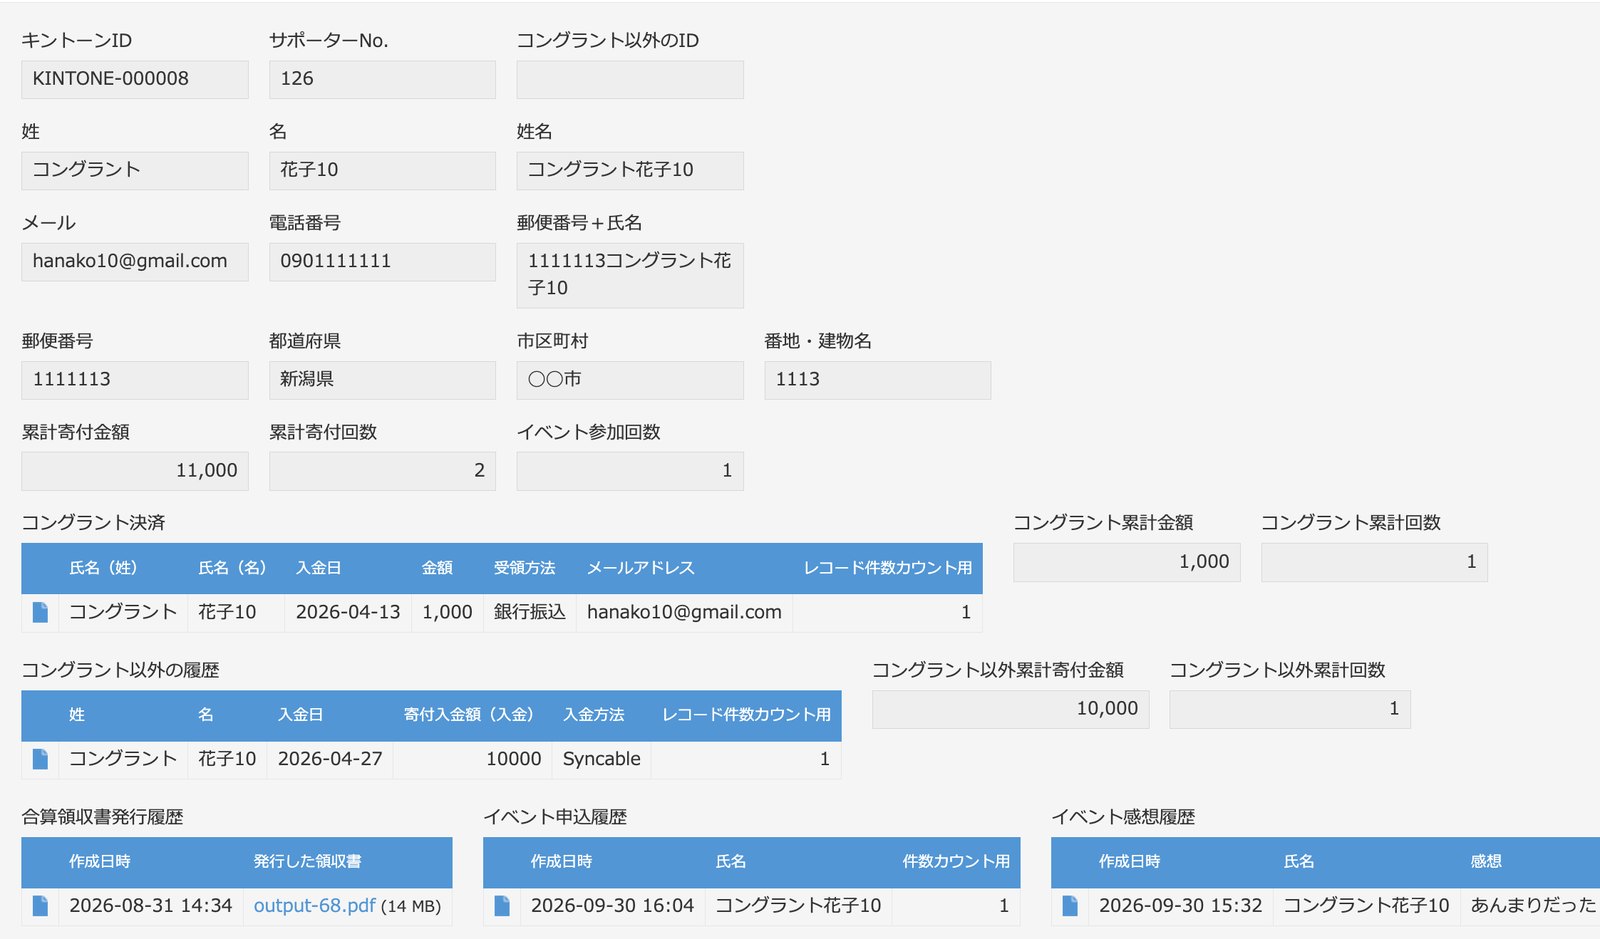The height and width of the screenshot is (939, 1600).
Task: Click the 都道府県 field 新潟県
Action: (382, 380)
